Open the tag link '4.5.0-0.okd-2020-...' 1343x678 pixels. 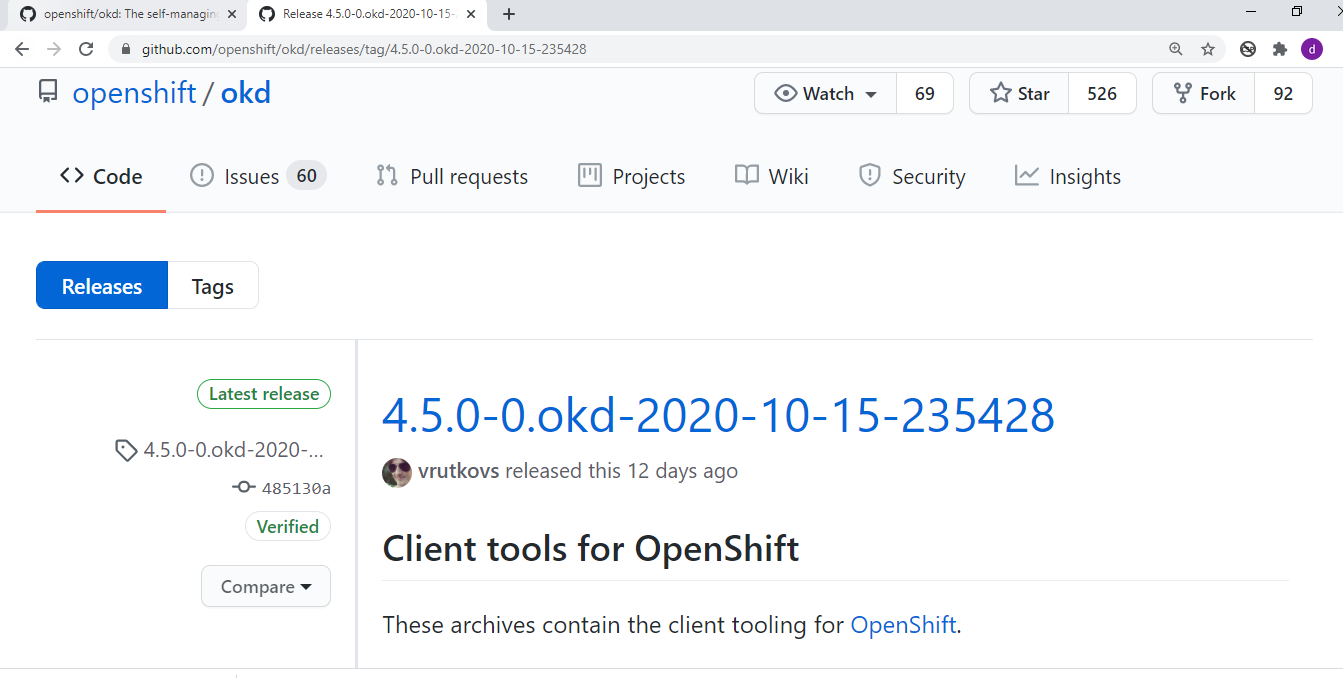click(x=234, y=450)
